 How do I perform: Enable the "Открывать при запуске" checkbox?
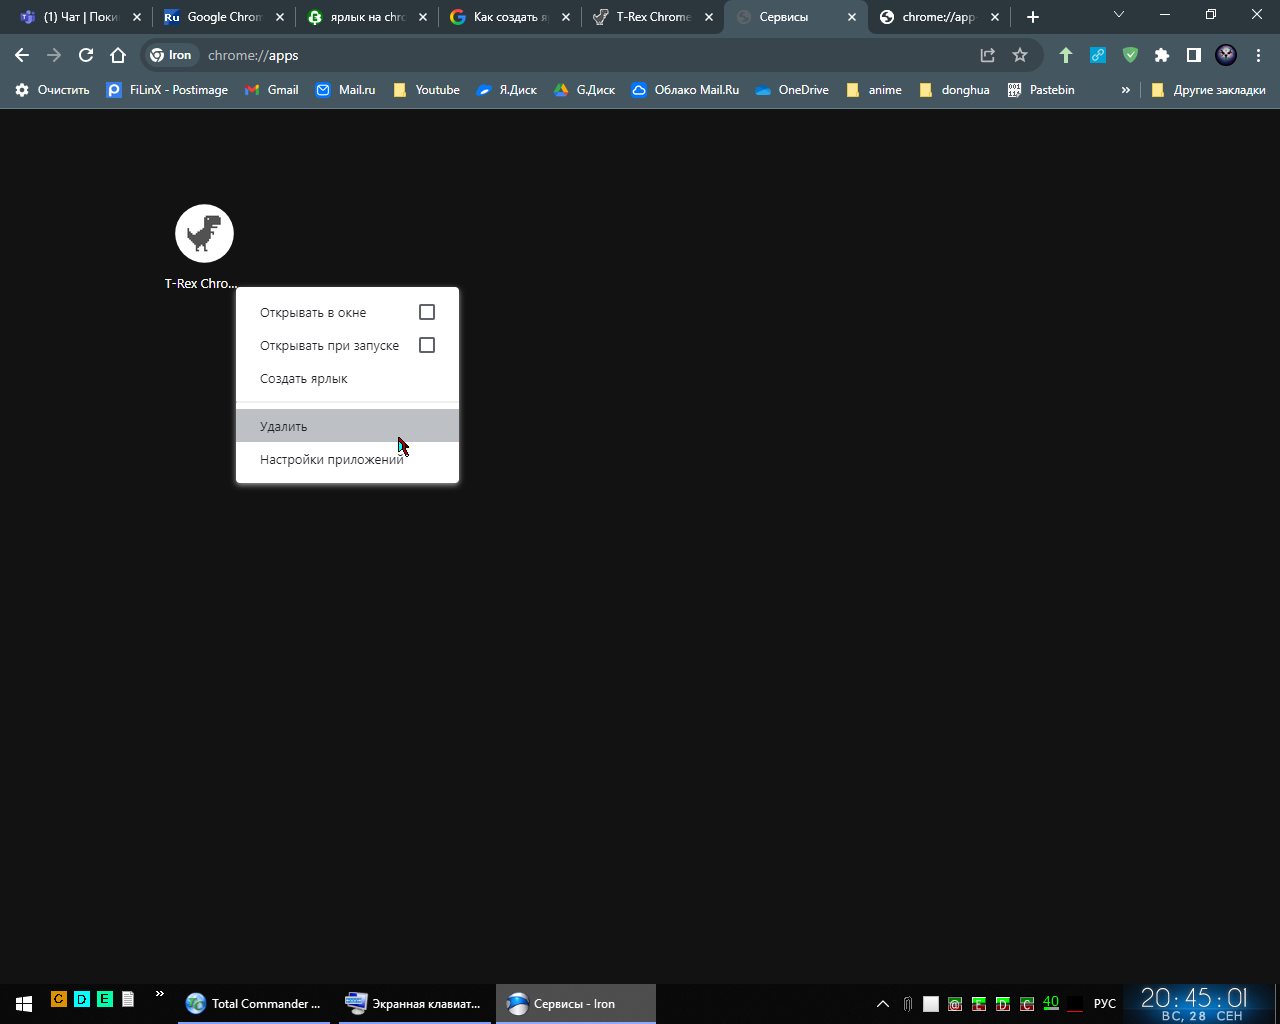[x=427, y=345]
